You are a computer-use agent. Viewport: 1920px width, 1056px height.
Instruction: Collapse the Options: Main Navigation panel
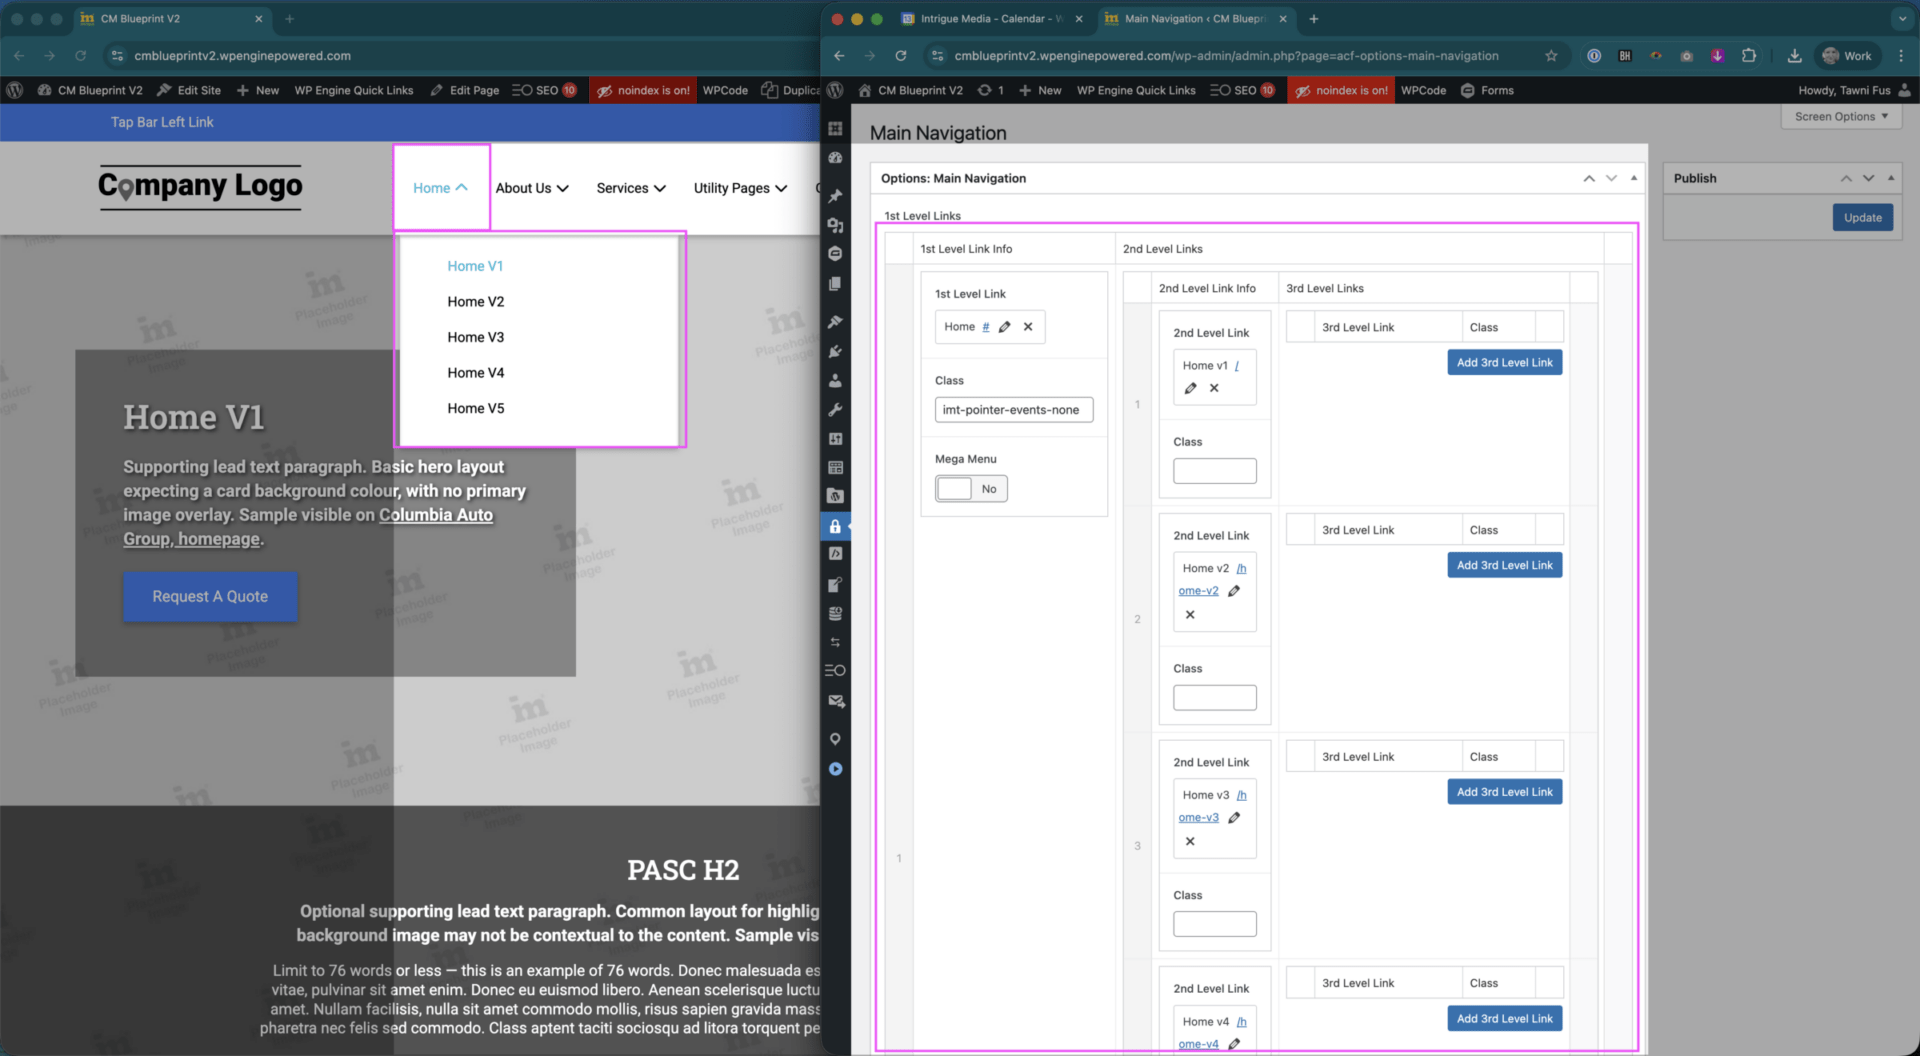(x=1634, y=178)
